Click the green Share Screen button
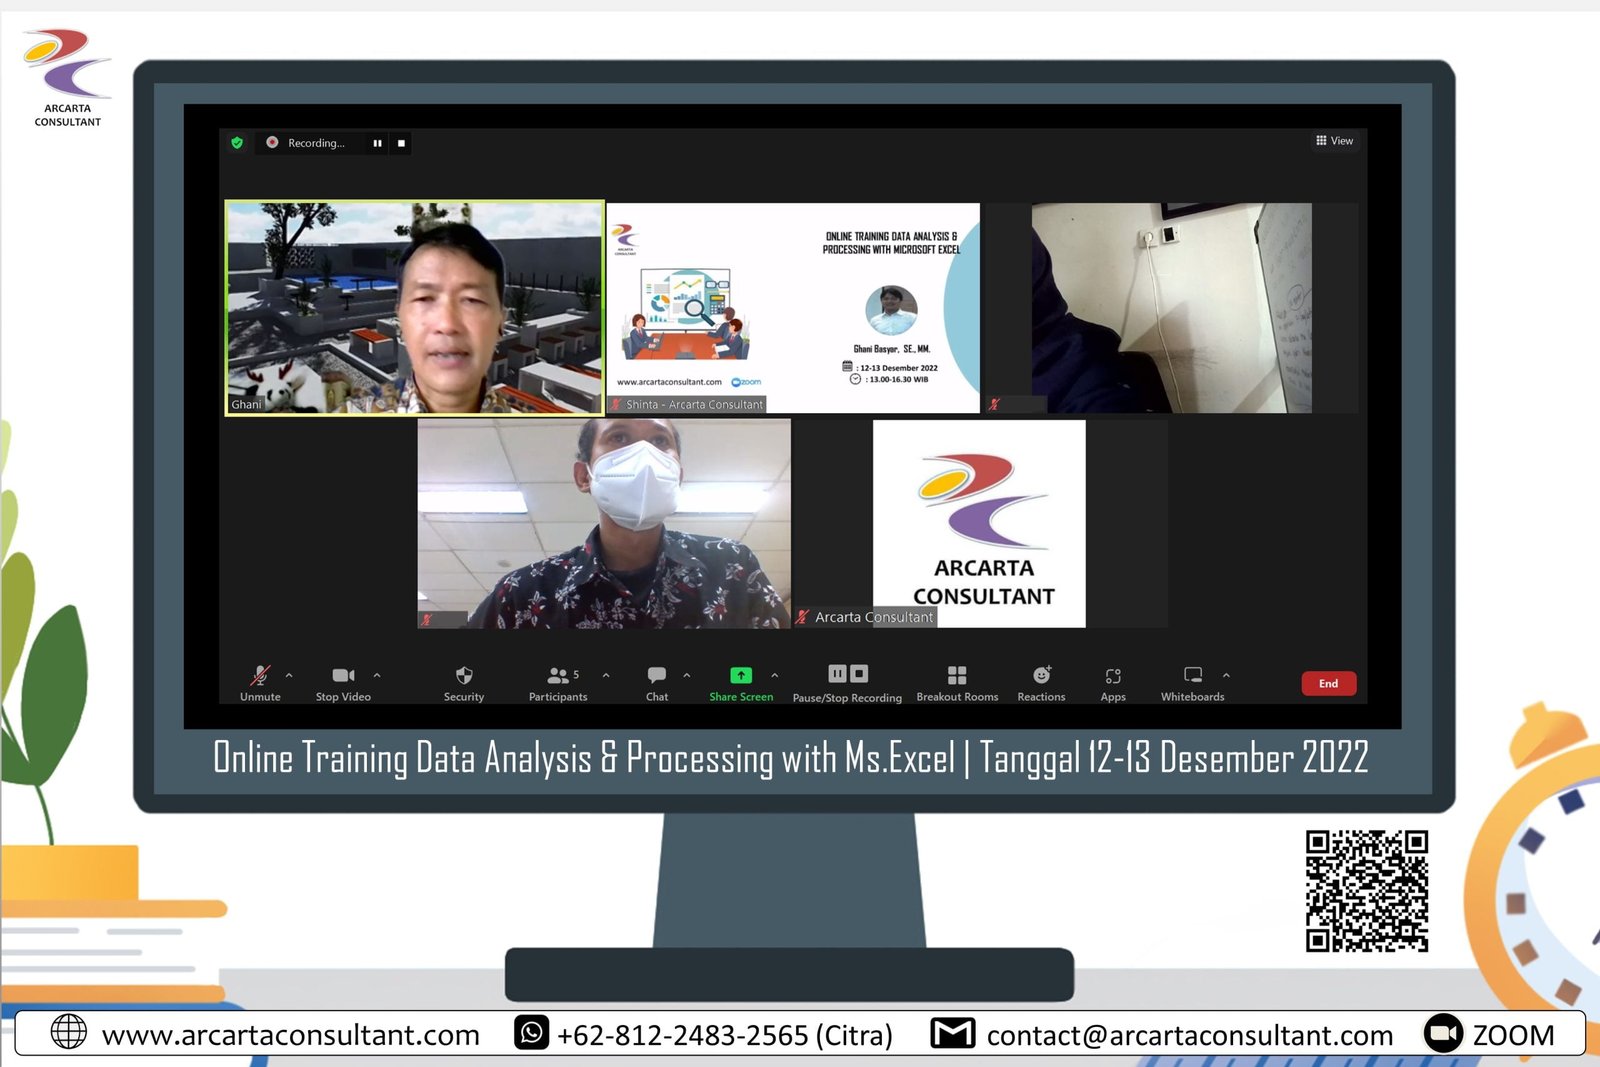Viewport: 1600px width, 1067px height. (741, 682)
